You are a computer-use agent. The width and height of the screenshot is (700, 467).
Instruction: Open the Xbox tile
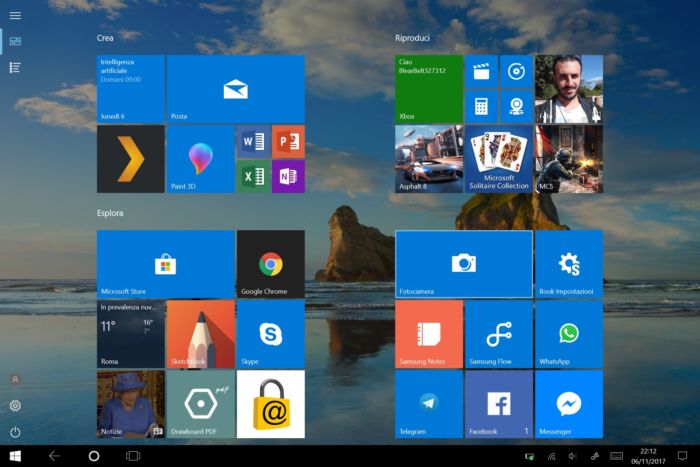pos(429,89)
